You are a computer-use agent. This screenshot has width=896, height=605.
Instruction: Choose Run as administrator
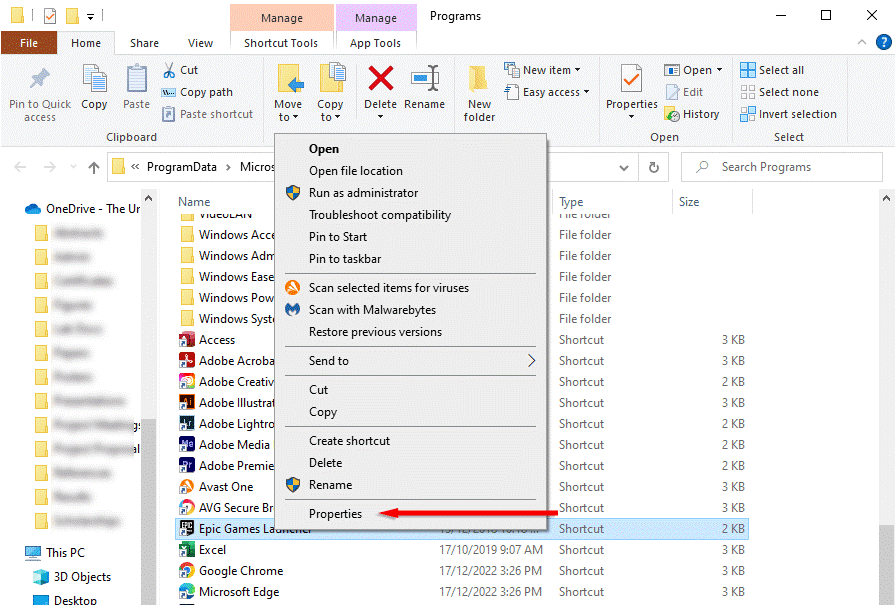(410, 193)
